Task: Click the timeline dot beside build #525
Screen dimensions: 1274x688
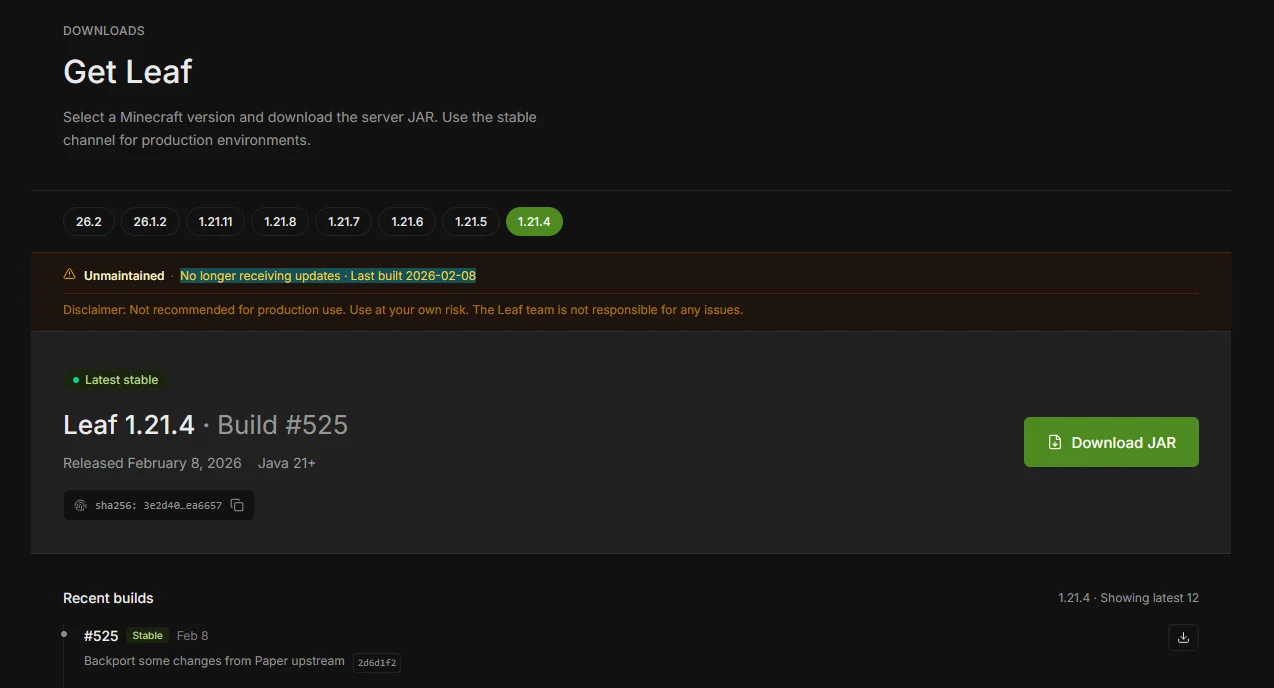Action: coord(64,634)
